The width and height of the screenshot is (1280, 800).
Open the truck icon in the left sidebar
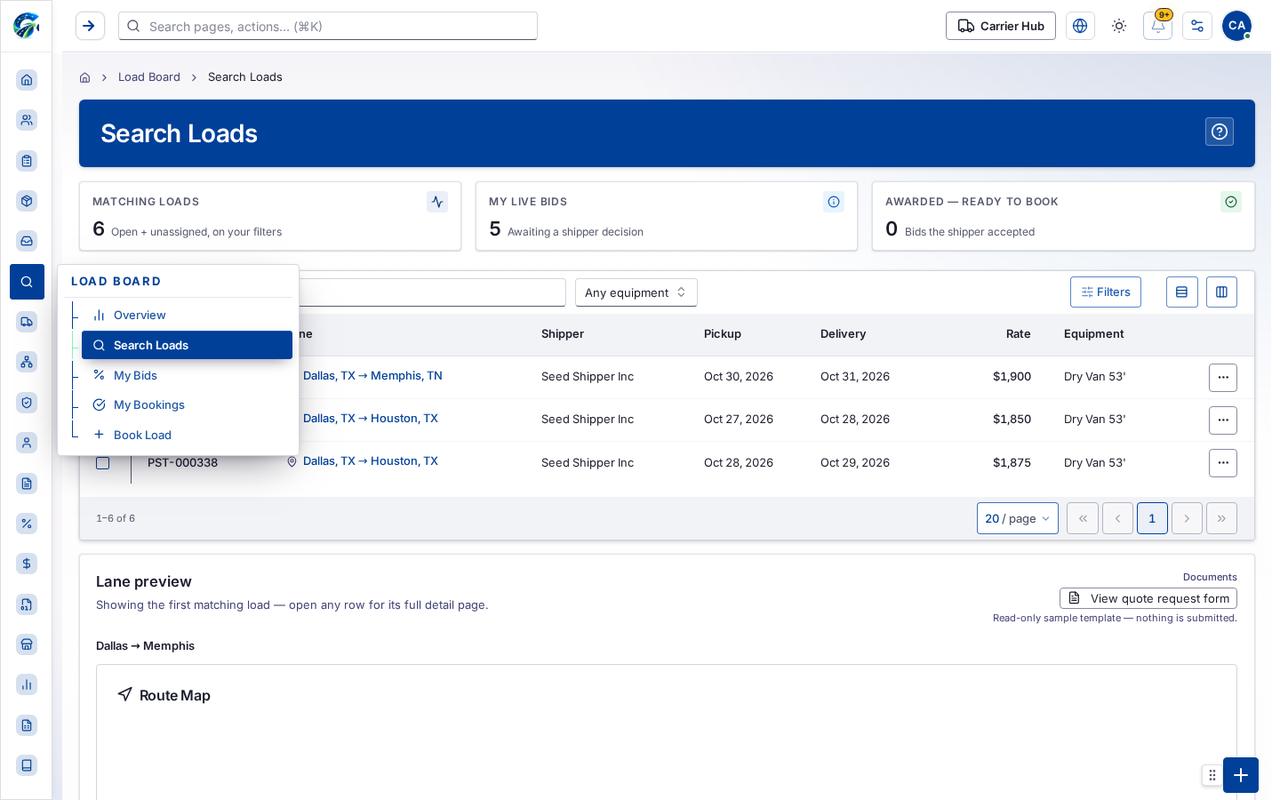[26, 321]
